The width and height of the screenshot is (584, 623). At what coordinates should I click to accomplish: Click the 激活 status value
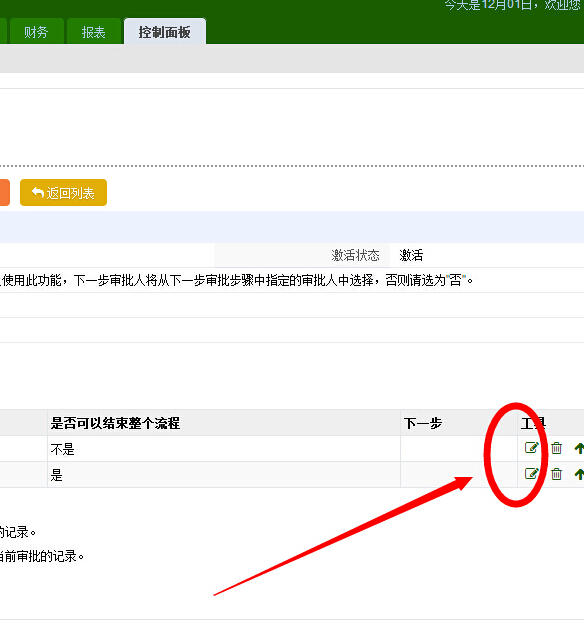pos(411,255)
